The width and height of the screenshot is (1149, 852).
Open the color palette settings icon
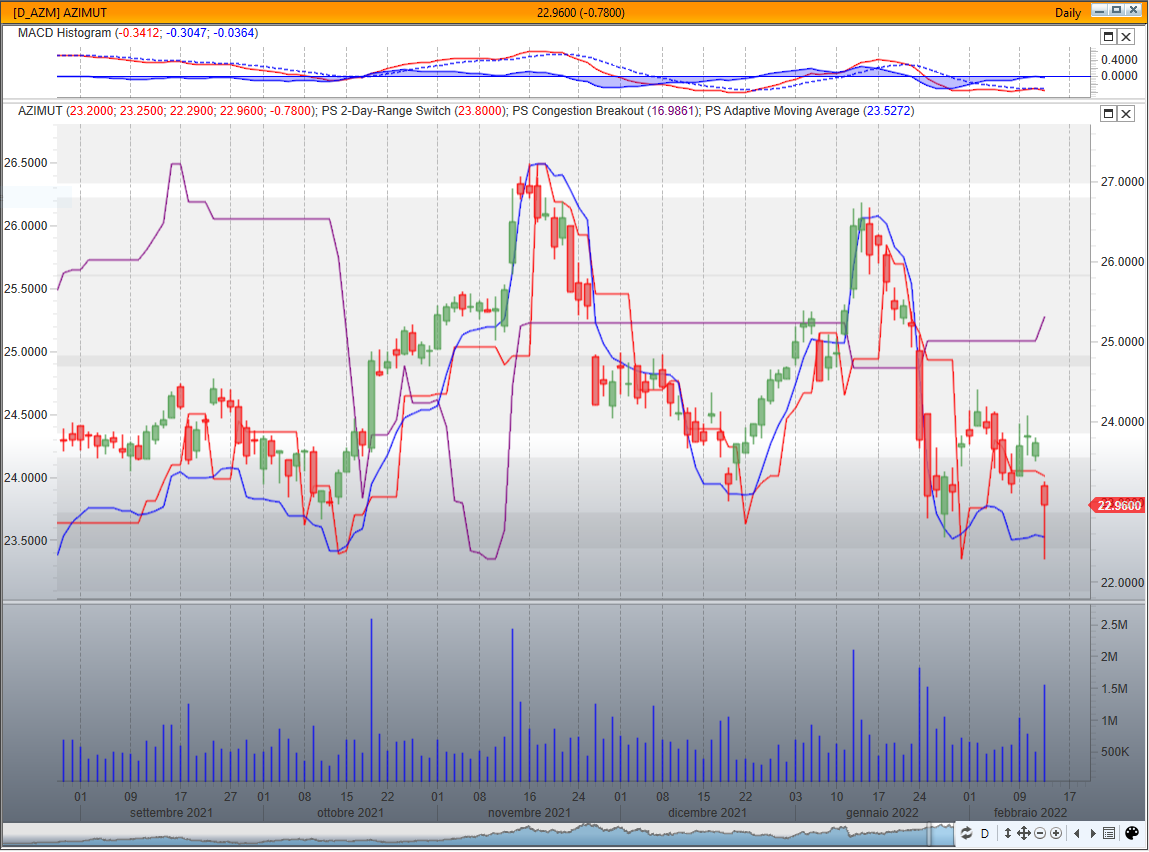pos(1131,833)
